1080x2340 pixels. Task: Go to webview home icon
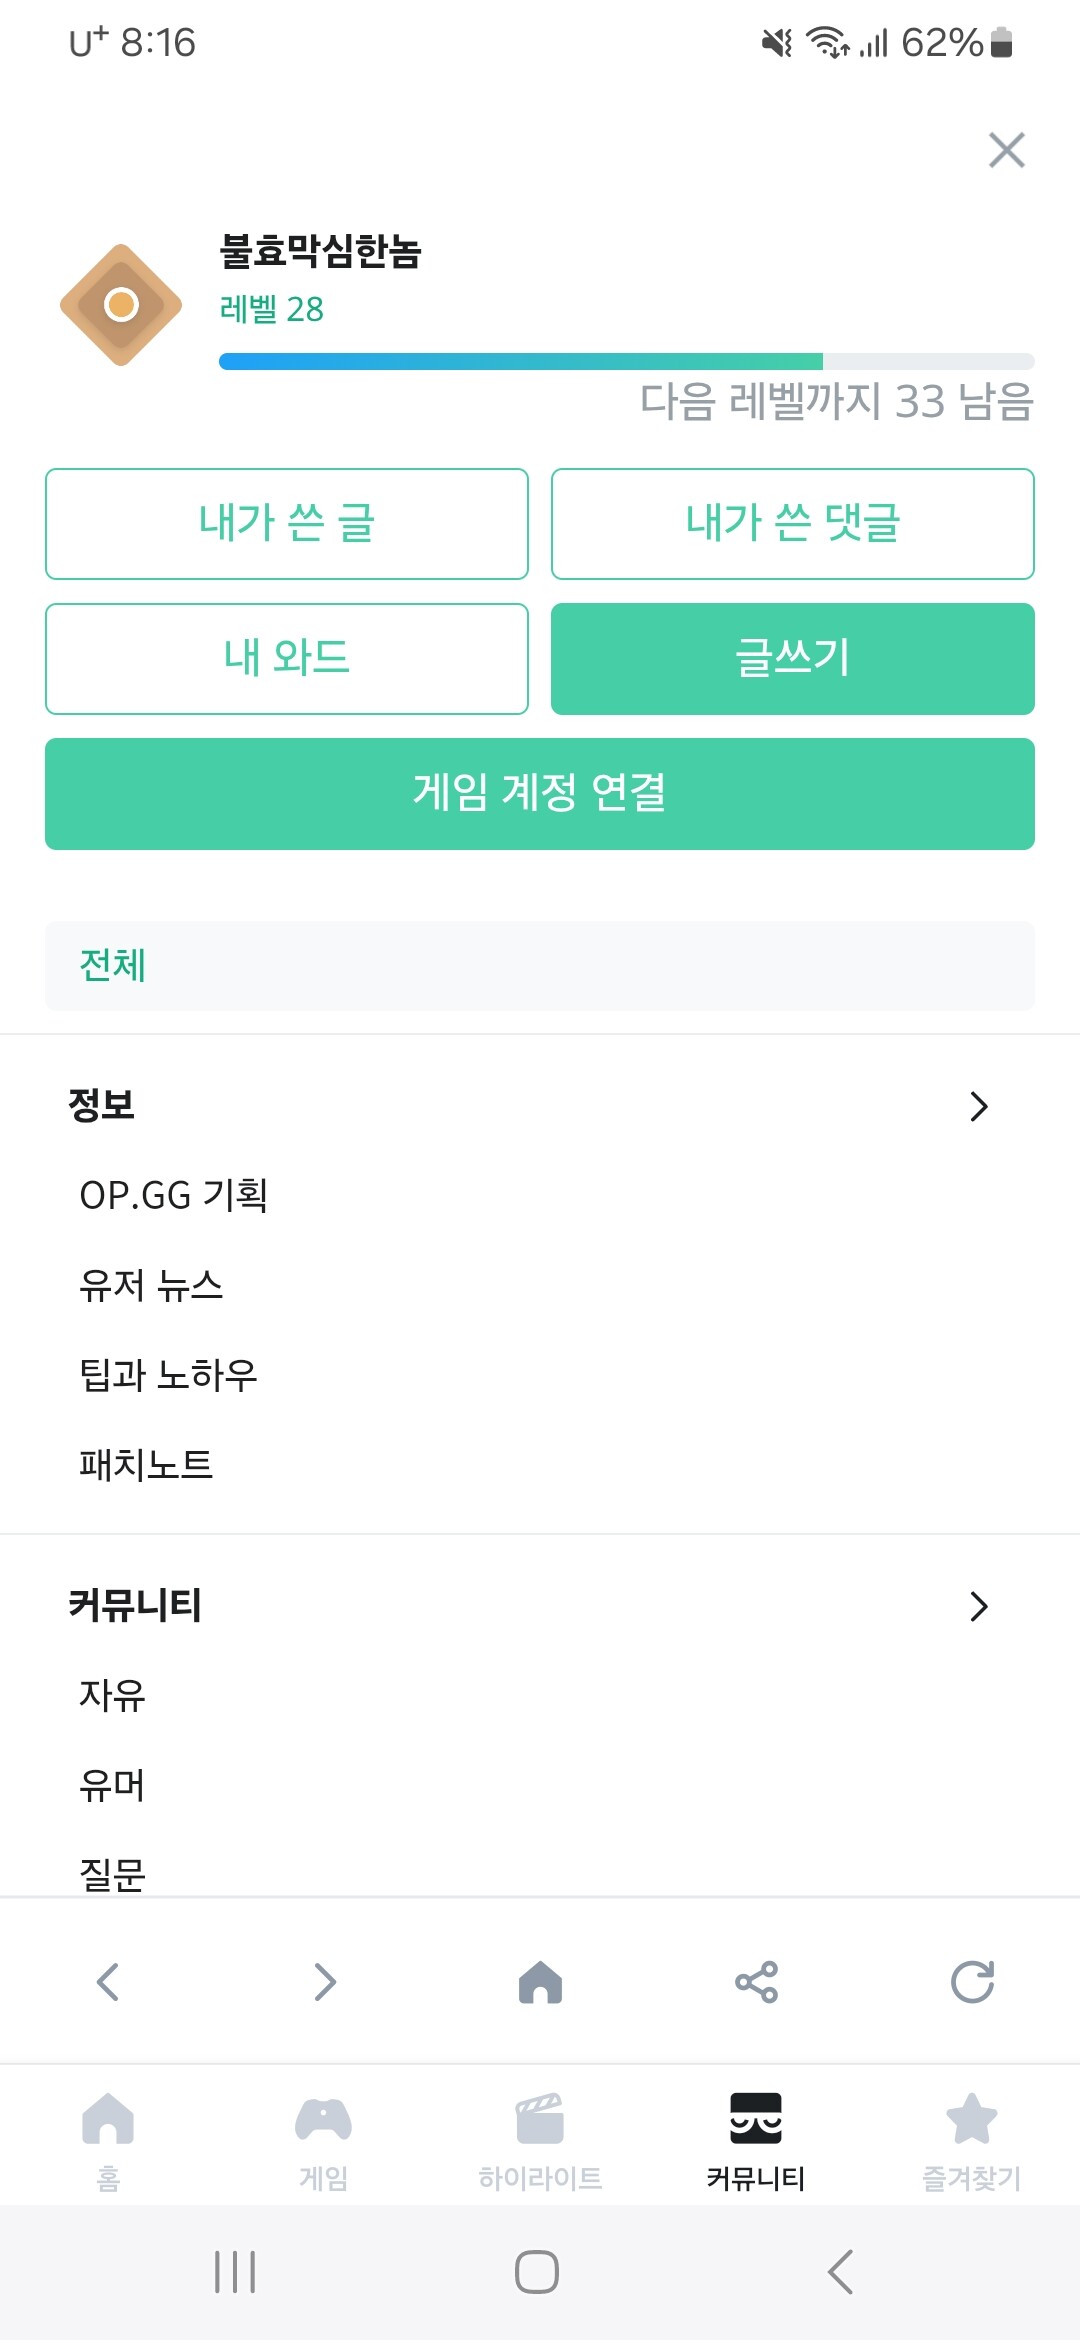click(x=540, y=1982)
